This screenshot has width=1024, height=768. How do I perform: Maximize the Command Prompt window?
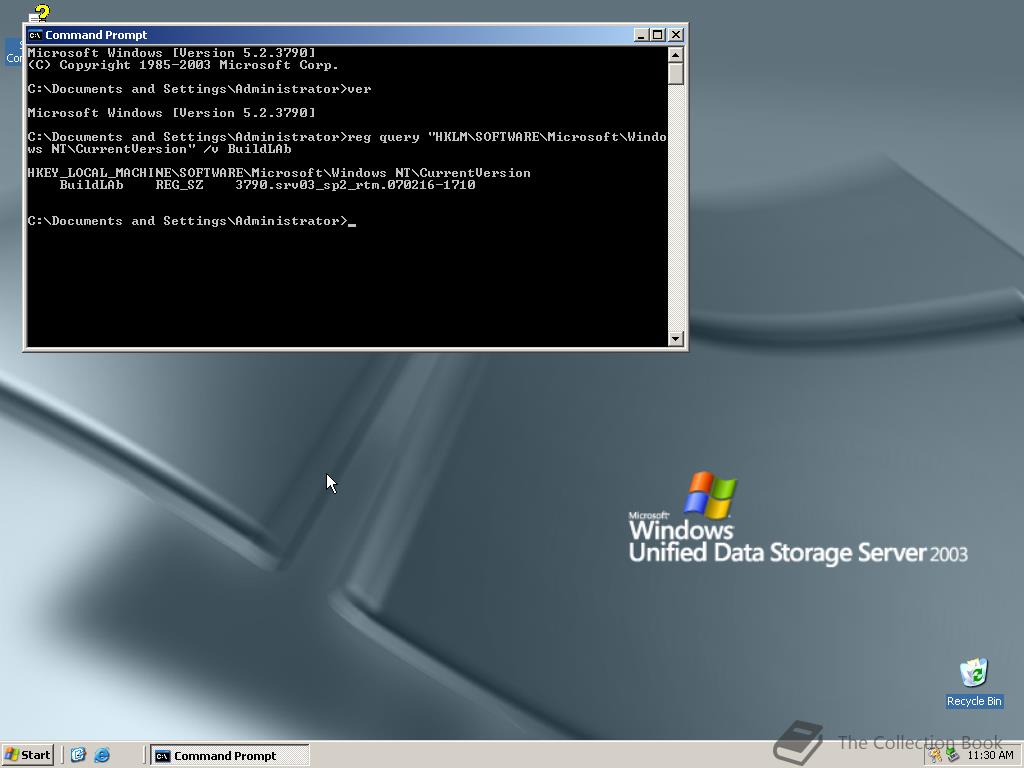pos(658,35)
